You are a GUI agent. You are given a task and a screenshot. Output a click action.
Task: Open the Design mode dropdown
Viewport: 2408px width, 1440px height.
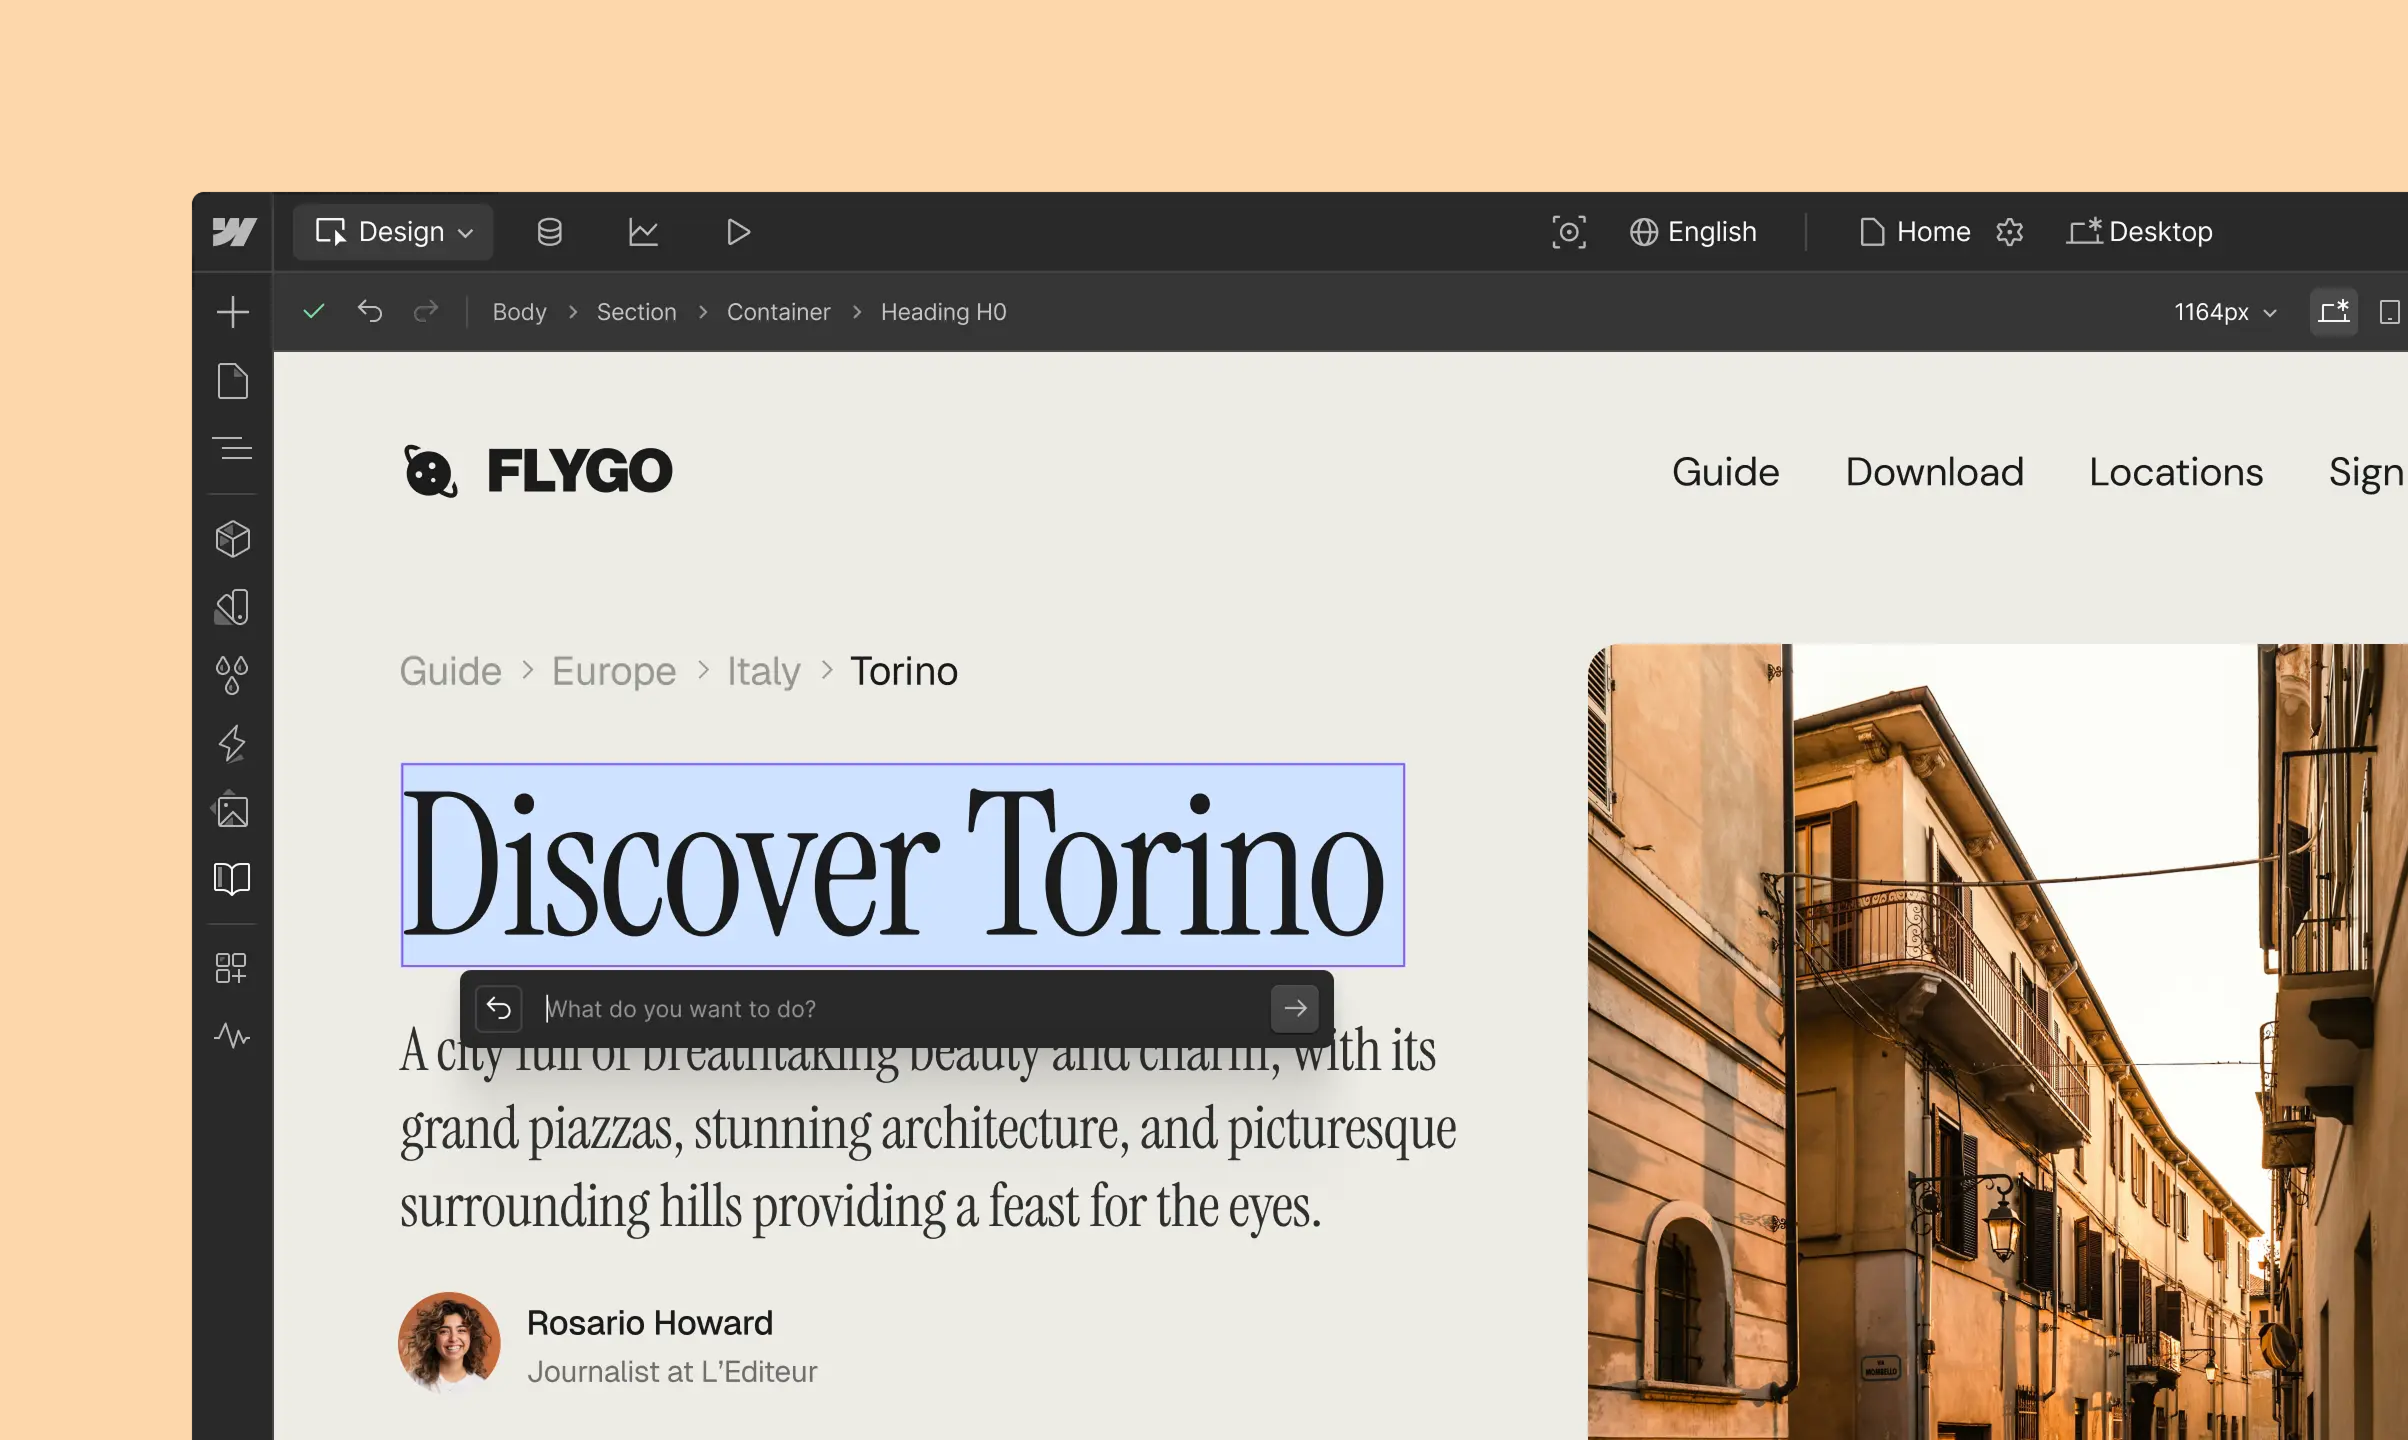pos(393,231)
